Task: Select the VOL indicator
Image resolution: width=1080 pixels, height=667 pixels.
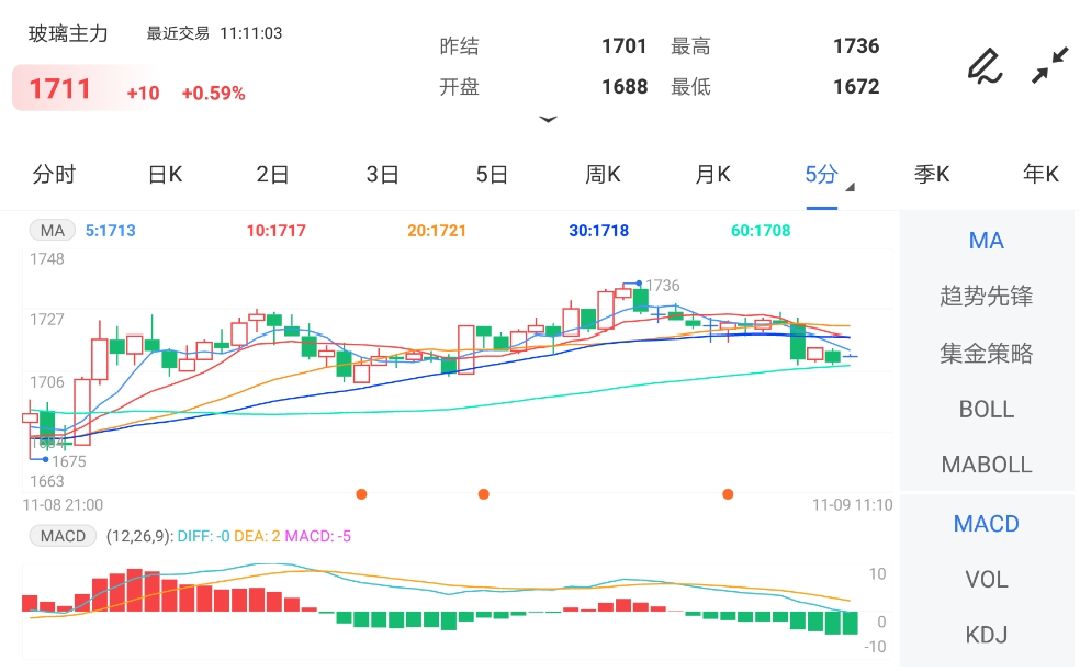Action: [986, 579]
